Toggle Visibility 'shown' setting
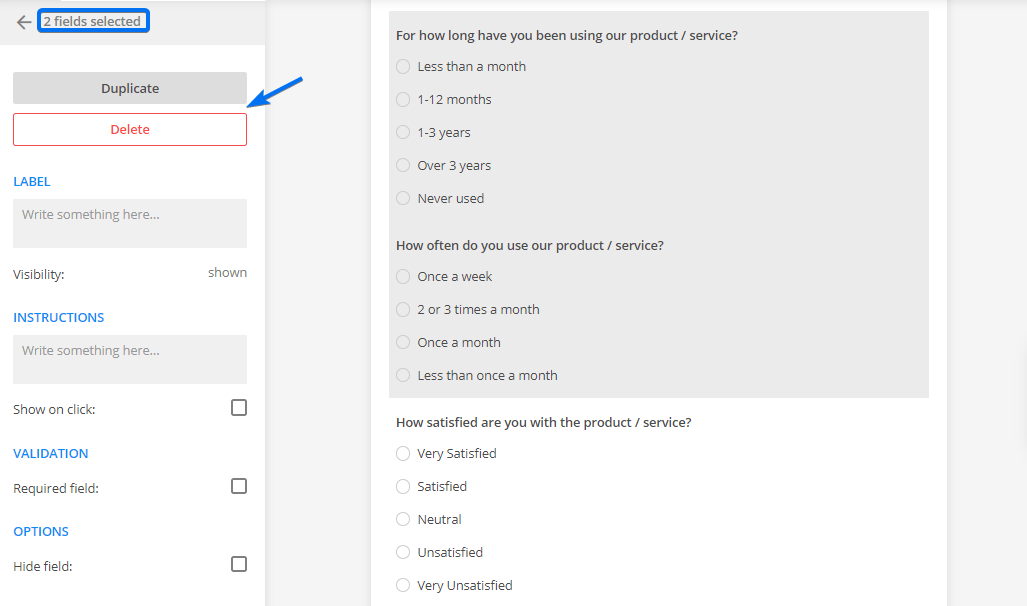Viewport: 1027px width, 606px height. click(x=227, y=272)
